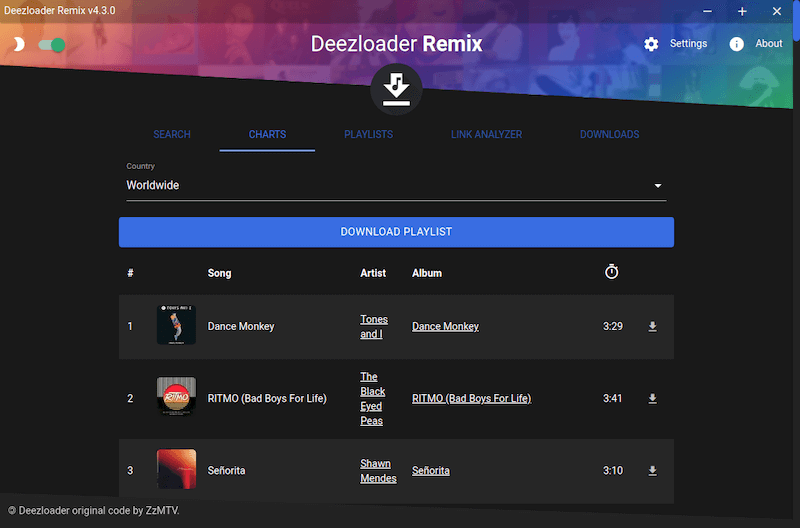This screenshot has width=800, height=528.
Task: Click the Artist column header
Action: click(373, 273)
